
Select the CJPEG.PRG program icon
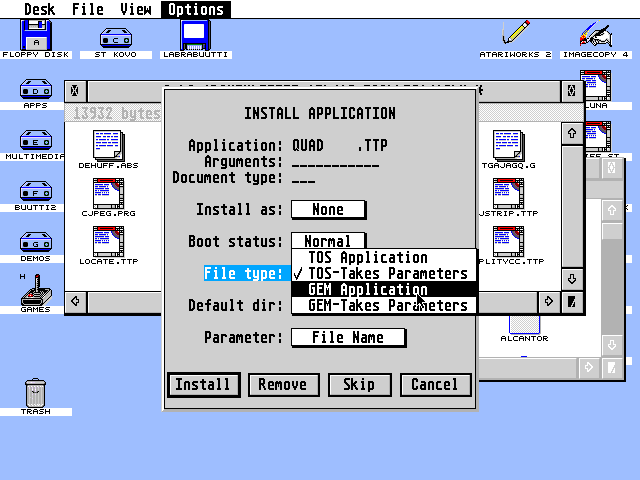pyautogui.click(x=109, y=193)
